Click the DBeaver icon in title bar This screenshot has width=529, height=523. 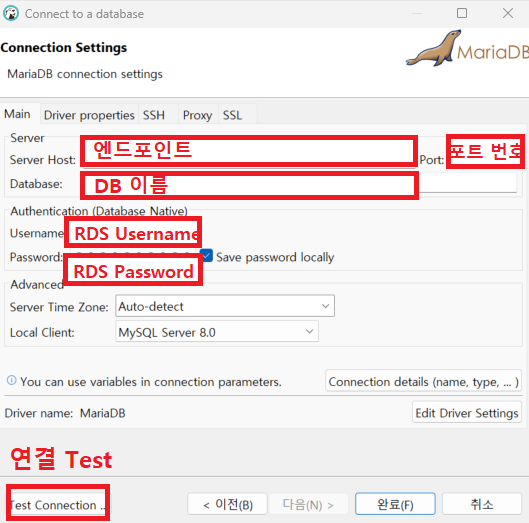point(11,13)
